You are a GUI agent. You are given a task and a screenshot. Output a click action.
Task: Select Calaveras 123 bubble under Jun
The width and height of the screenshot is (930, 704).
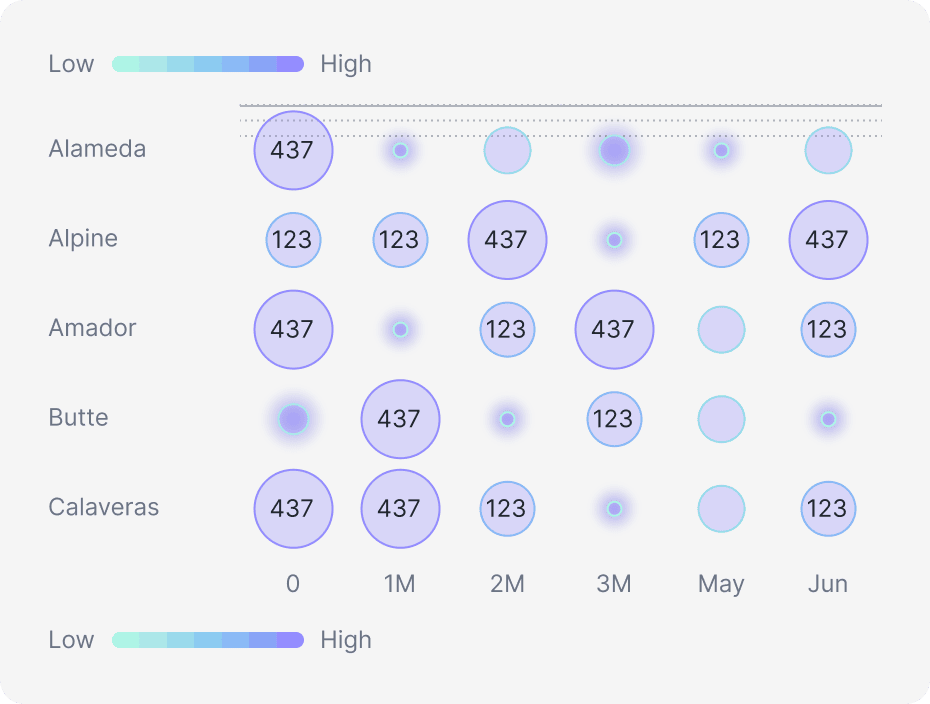point(828,508)
